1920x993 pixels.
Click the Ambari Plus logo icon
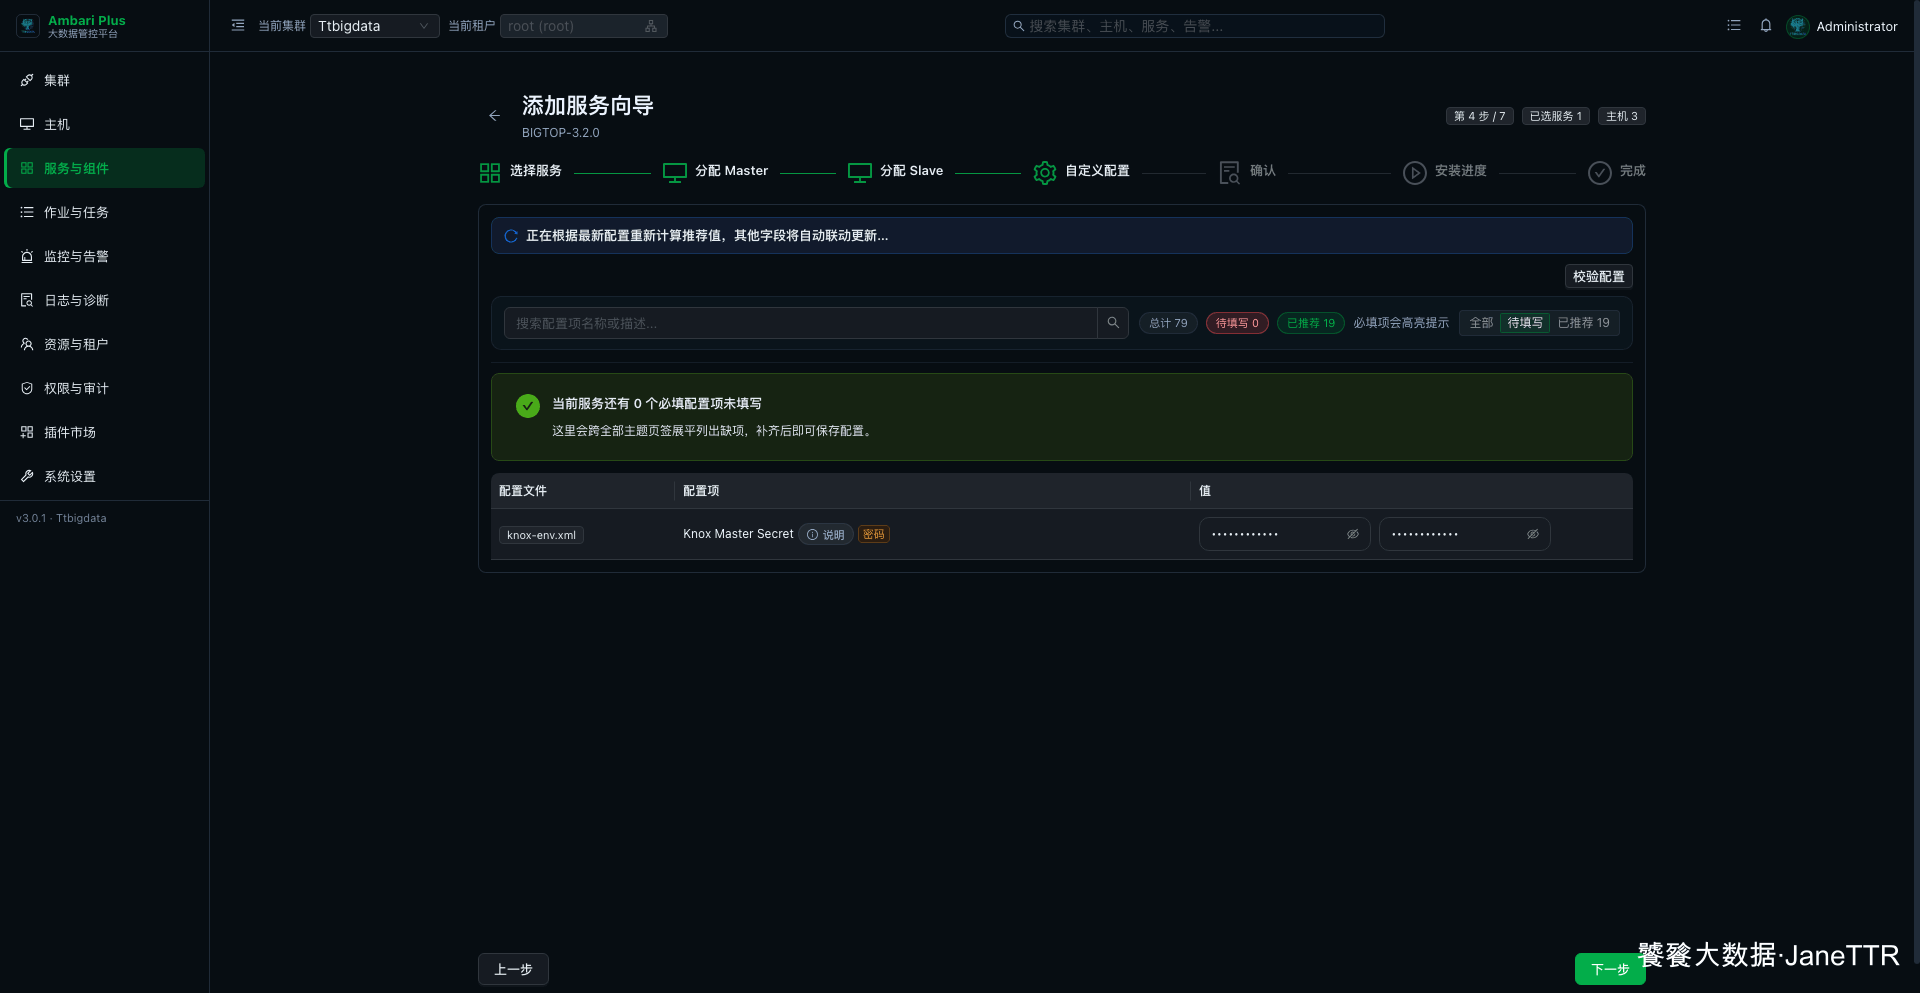(x=28, y=26)
